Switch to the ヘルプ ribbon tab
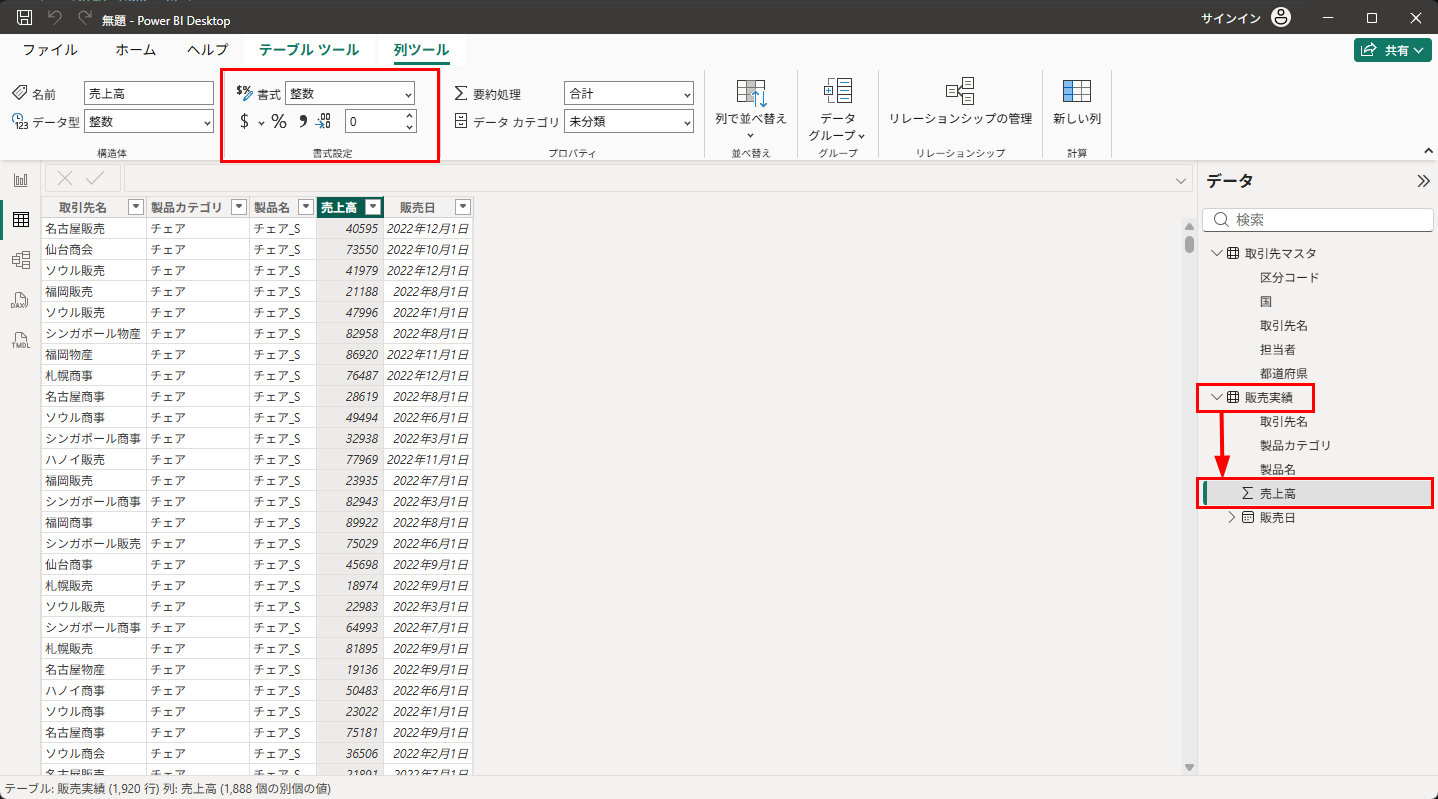 pos(207,49)
